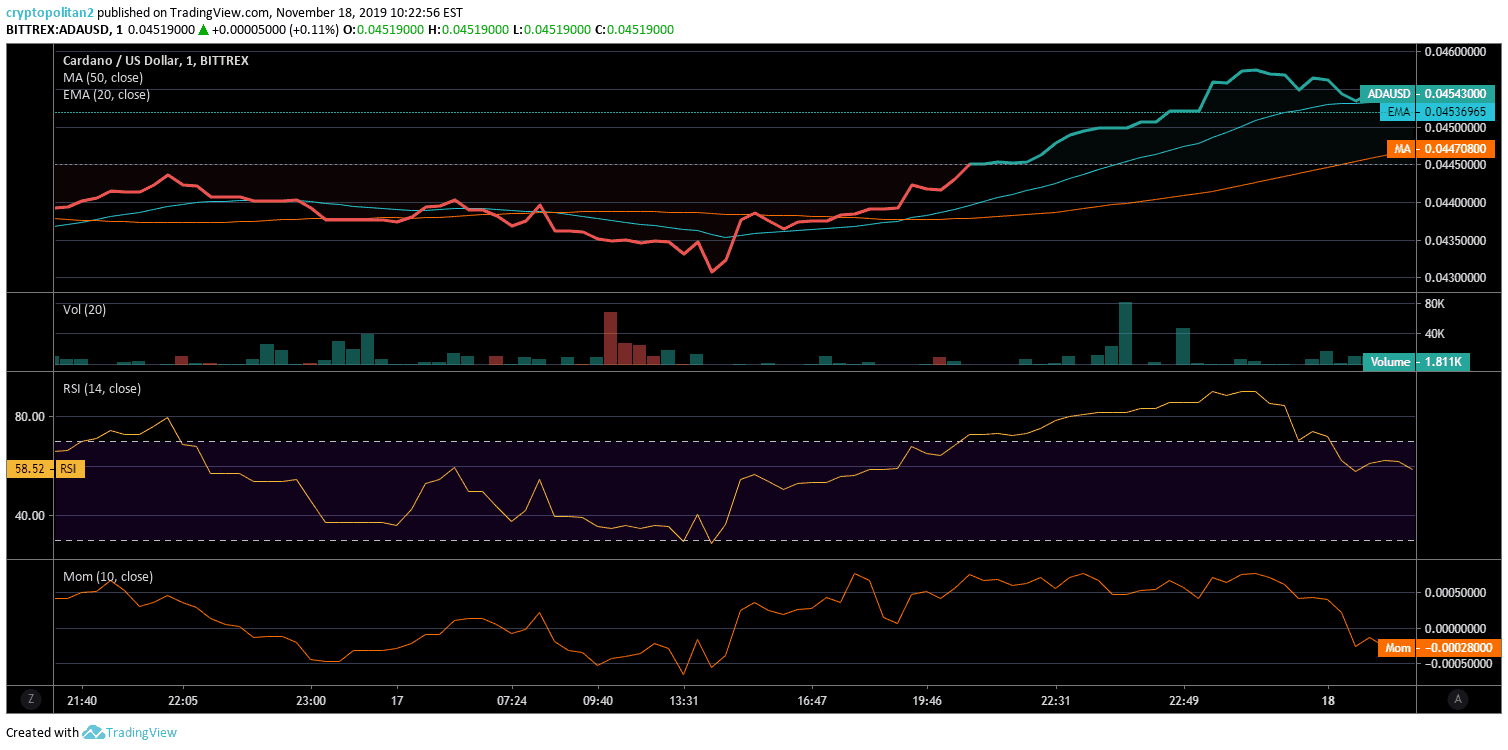Image resolution: width=1508 pixels, height=750 pixels.
Task: Select the RSI (14, close) pane legend
Action: pos(101,388)
